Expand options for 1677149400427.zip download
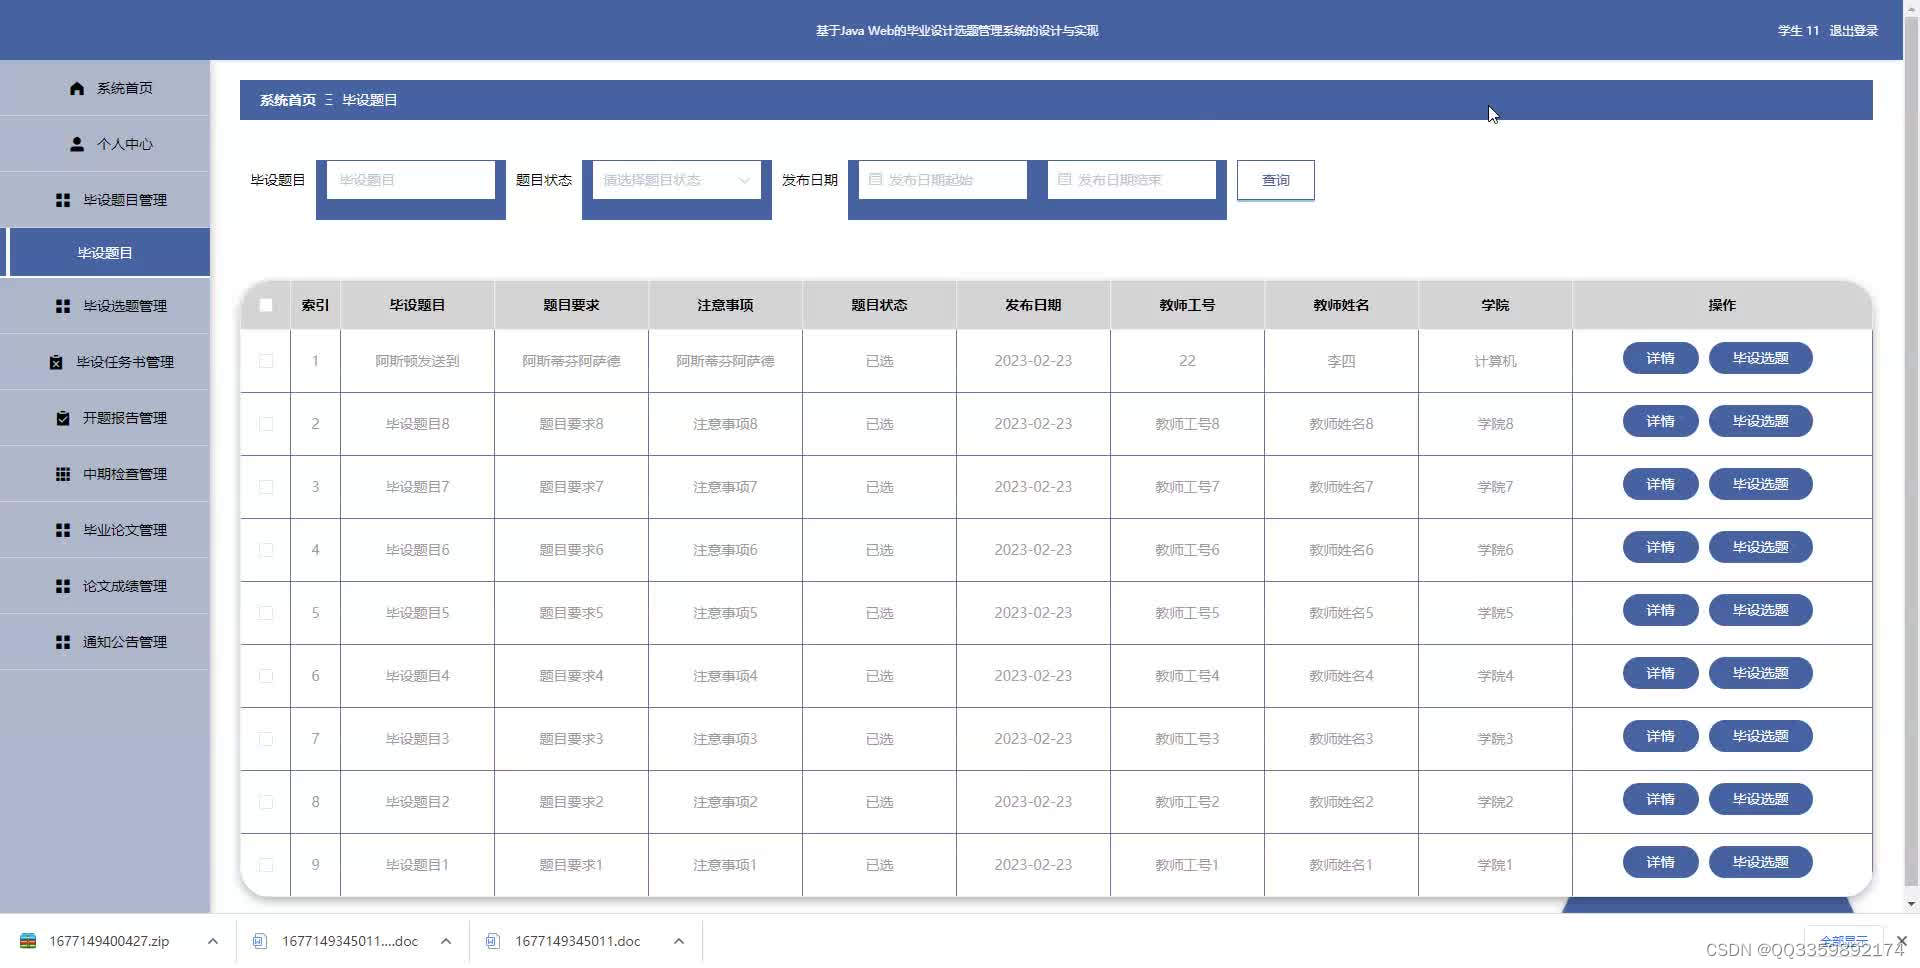This screenshot has width=1920, height=968. click(x=213, y=941)
